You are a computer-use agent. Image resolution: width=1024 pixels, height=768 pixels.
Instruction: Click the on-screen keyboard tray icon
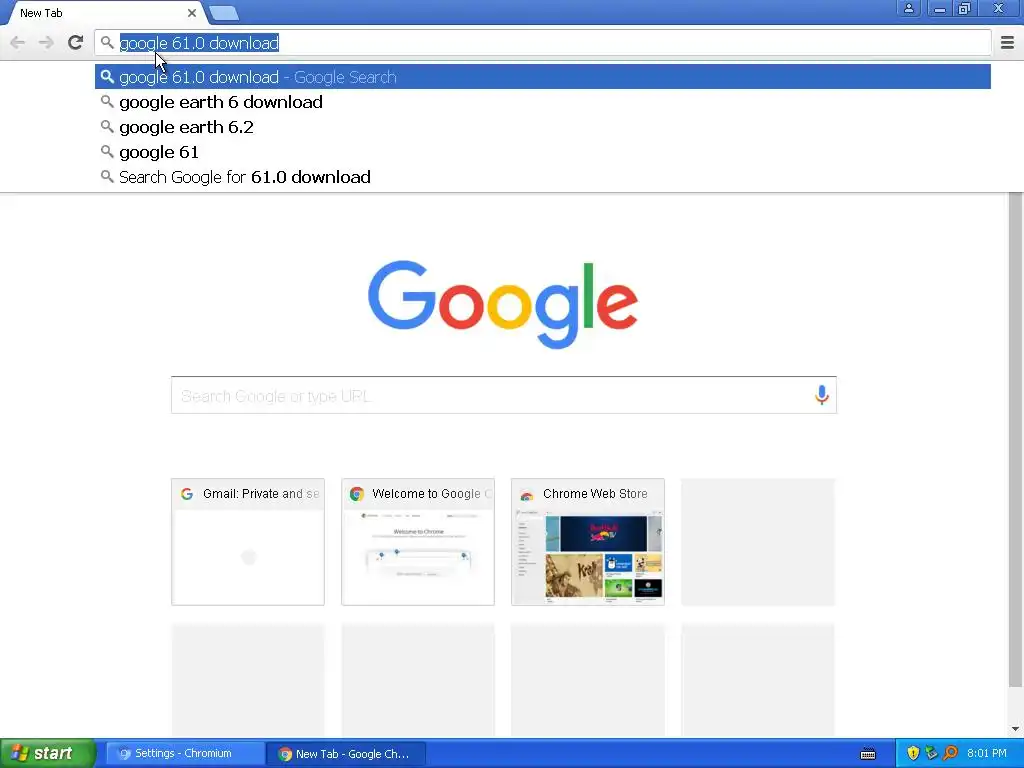coord(868,754)
